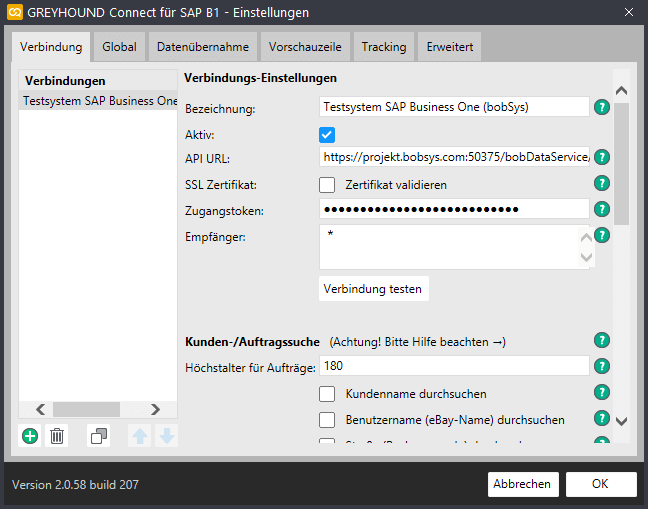
Task: Delete selected connection with trash icon
Action: 57,436
